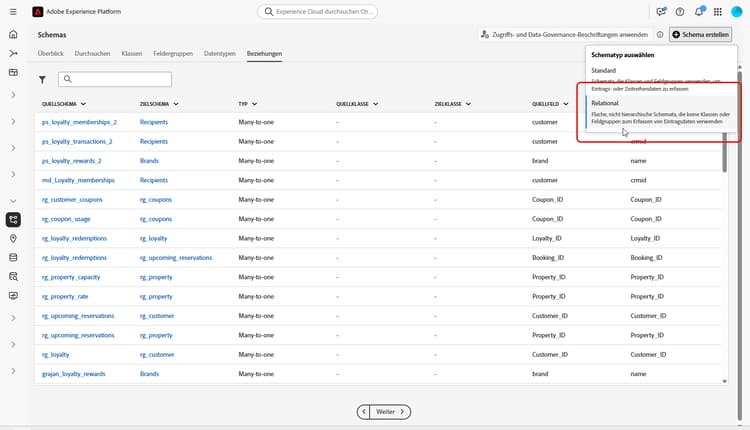Open the QUELLKLASSE column dropdown

coord(375,104)
